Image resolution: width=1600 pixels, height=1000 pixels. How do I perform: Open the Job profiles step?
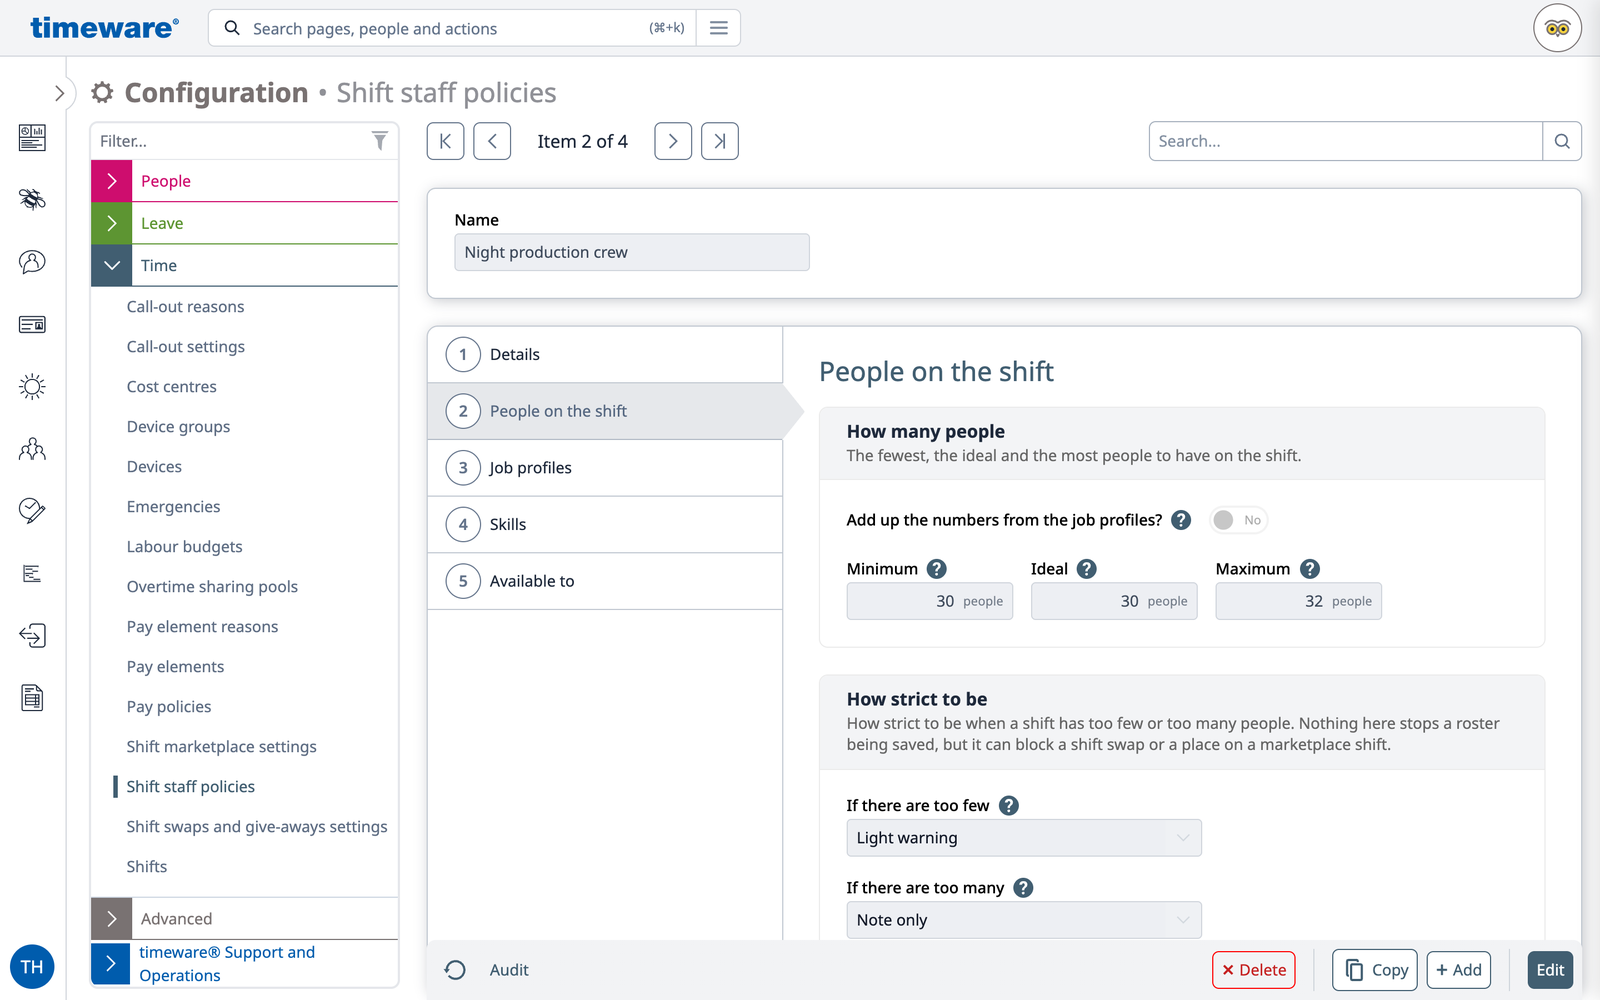[605, 468]
